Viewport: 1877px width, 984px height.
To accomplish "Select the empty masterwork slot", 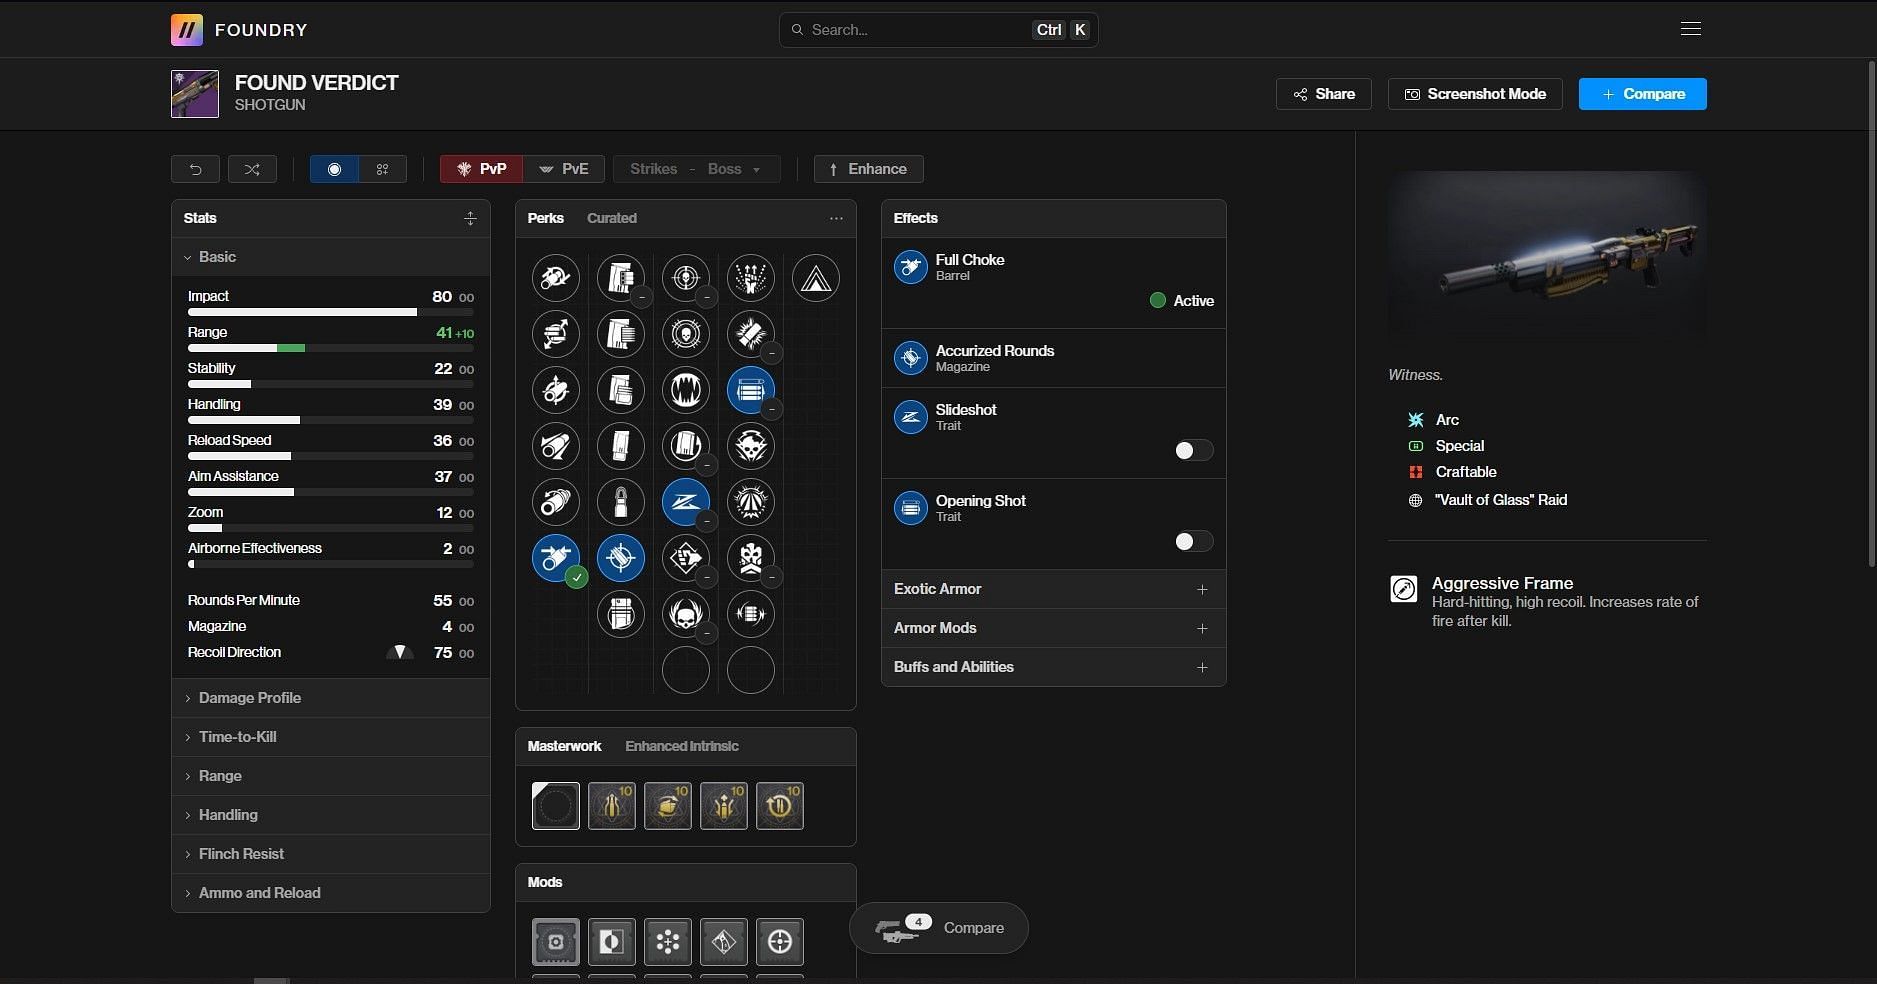I will pos(555,805).
